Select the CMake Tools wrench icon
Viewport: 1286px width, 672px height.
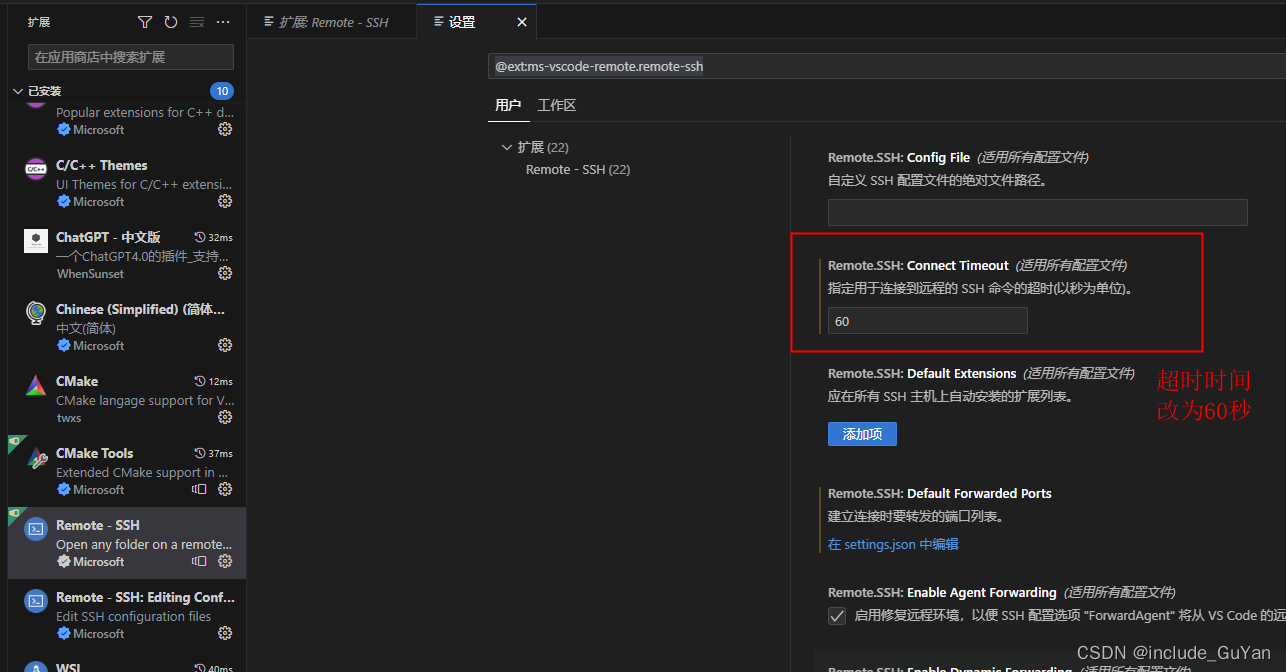click(x=36, y=459)
